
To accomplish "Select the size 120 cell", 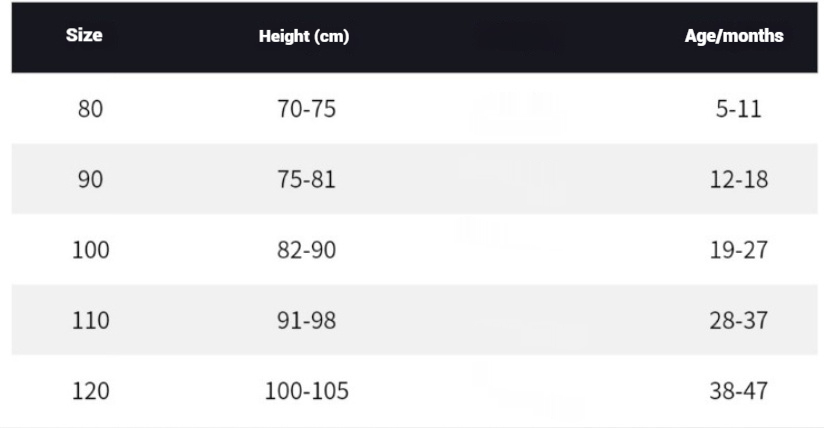I will (x=90, y=390).
